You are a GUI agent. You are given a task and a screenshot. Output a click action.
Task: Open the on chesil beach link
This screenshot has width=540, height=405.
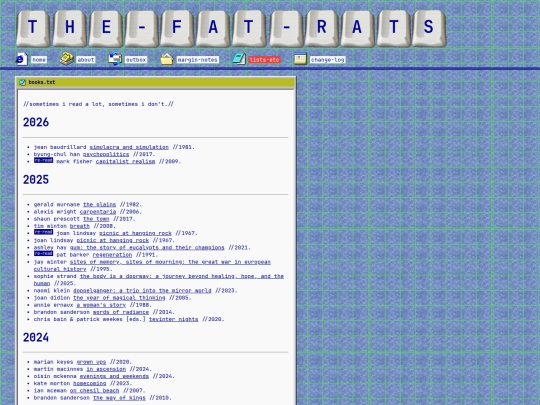(x=94, y=391)
